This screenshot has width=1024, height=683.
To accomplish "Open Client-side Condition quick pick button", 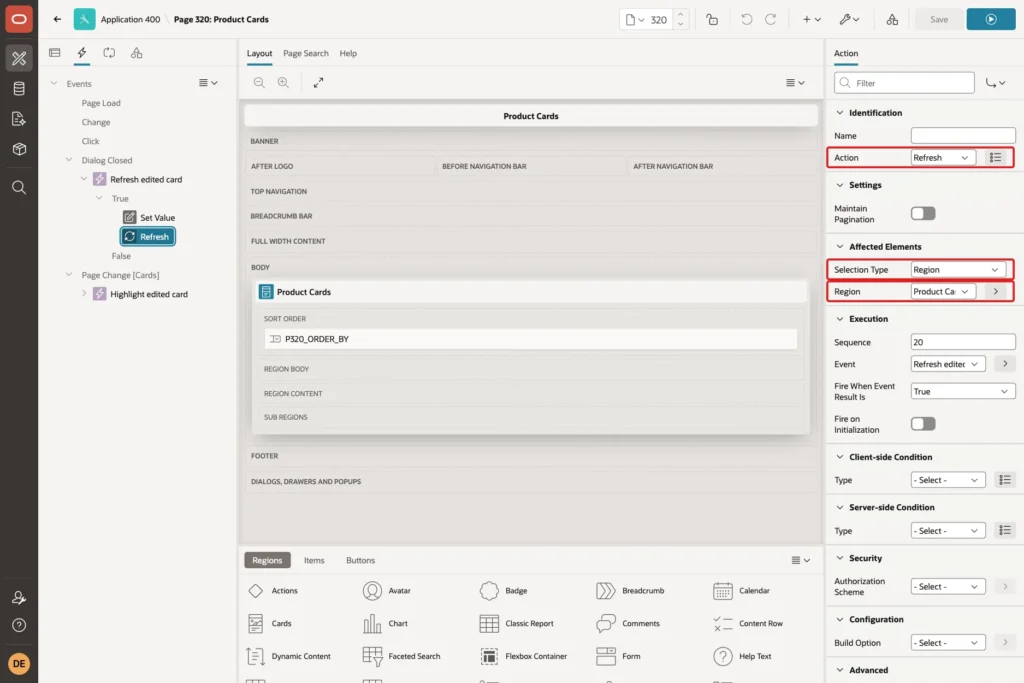I will coord(1005,480).
